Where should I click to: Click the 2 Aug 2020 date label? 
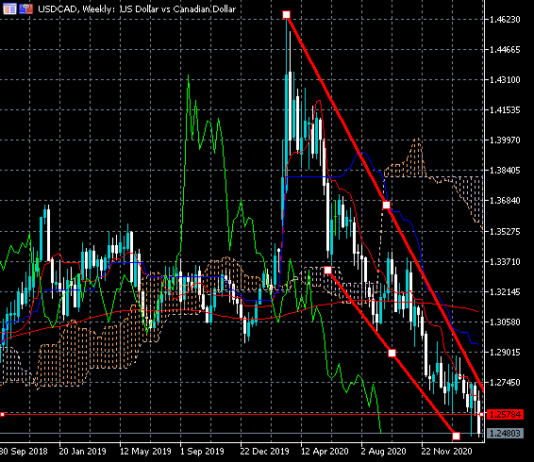pyautogui.click(x=383, y=451)
